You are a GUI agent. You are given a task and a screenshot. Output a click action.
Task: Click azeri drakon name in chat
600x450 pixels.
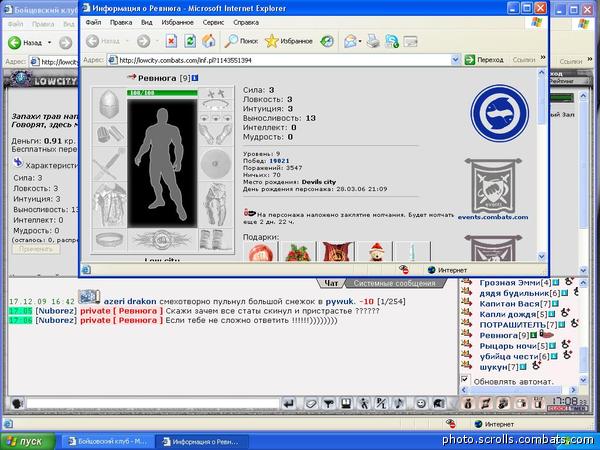(x=130, y=302)
